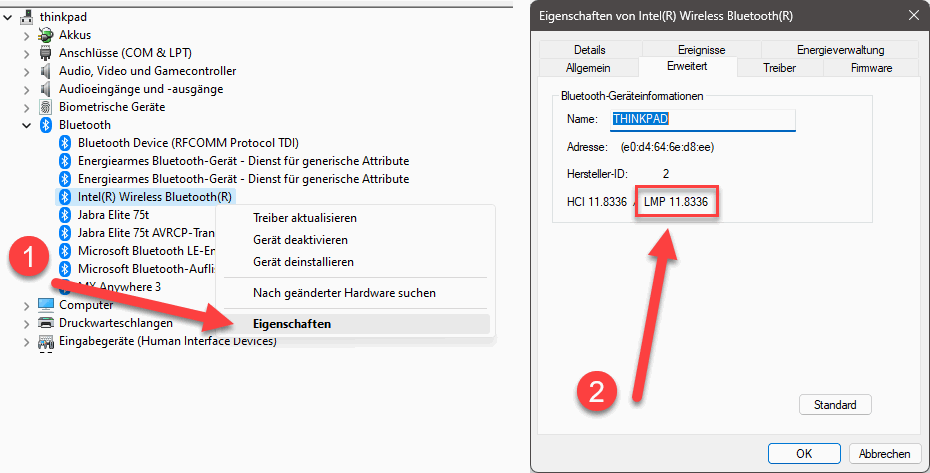Click the Druckwarteschlangen printer icon
Viewport: 930px width, 473px height.
46,323
